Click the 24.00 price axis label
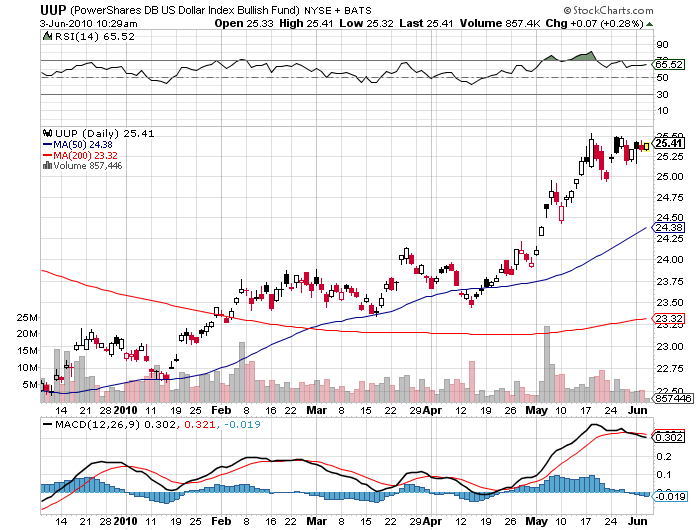Screen dimensions: 700x530 click(670, 259)
